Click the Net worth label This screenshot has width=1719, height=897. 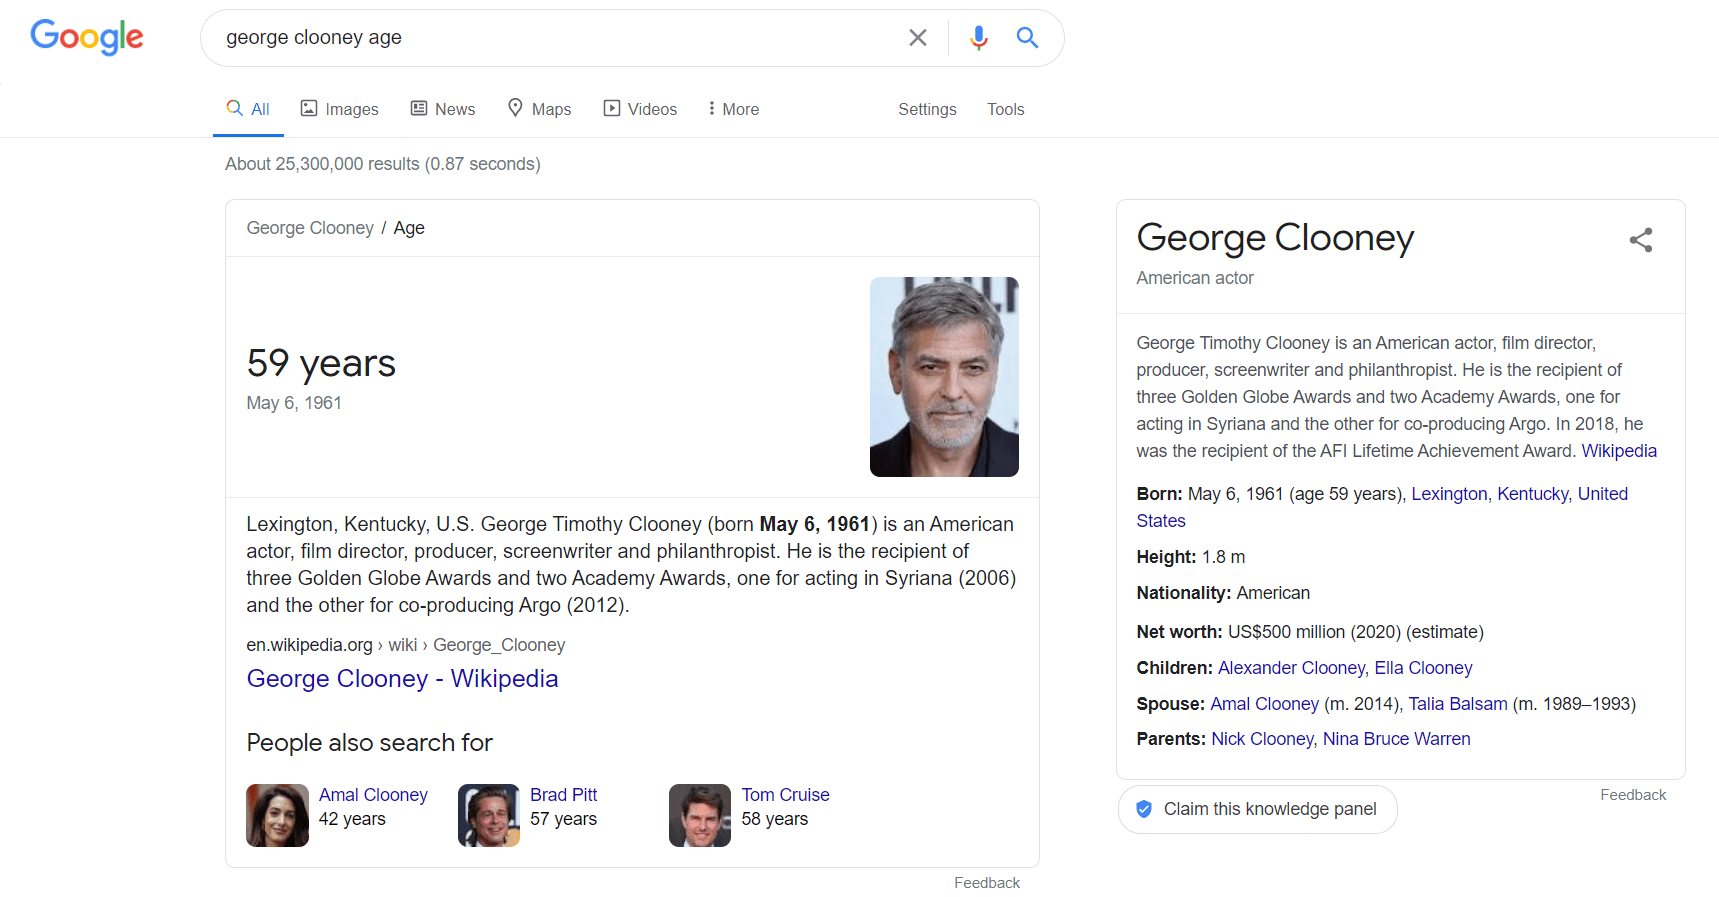pos(1179,632)
